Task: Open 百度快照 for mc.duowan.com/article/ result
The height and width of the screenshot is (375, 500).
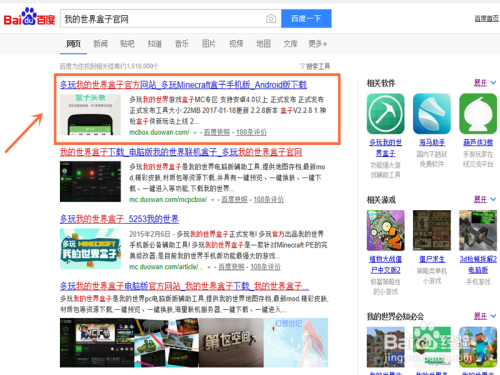Action: click(x=231, y=267)
